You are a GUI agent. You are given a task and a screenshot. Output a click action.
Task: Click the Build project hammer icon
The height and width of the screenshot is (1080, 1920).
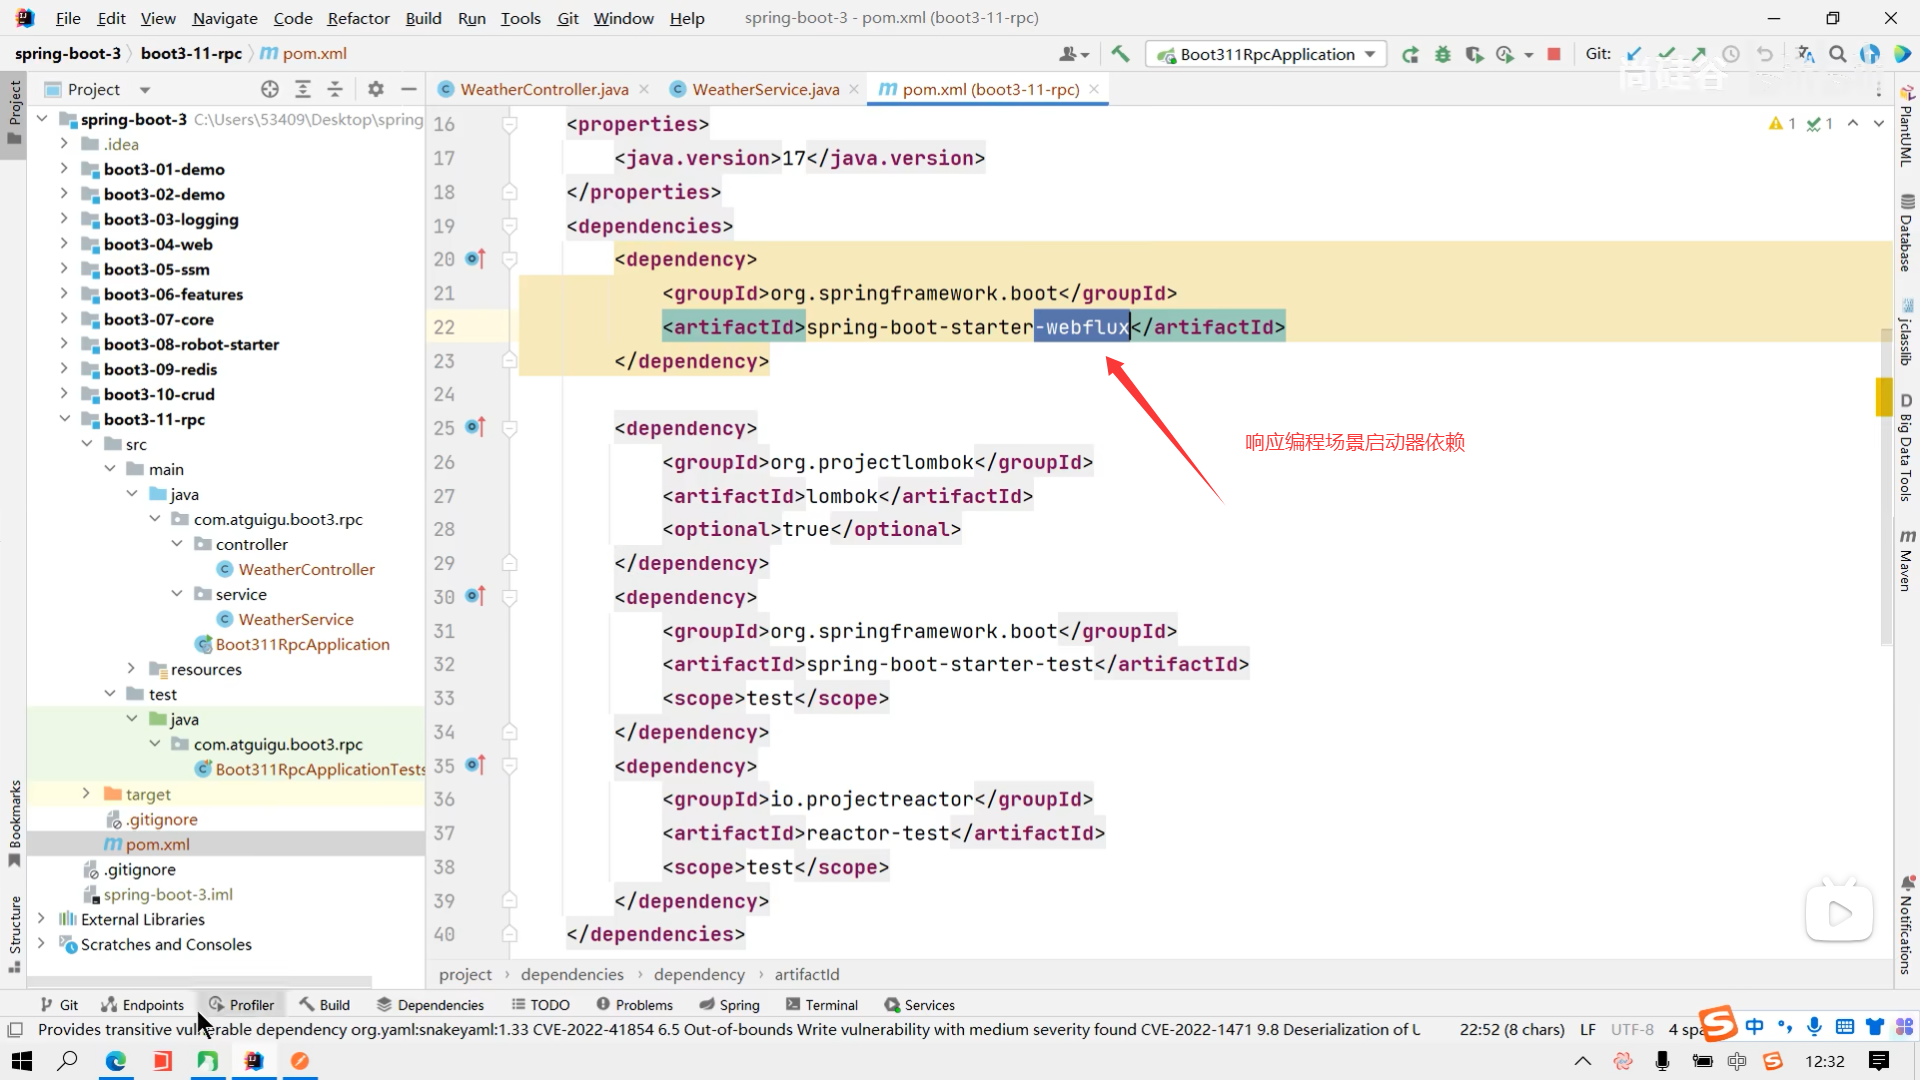1120,54
